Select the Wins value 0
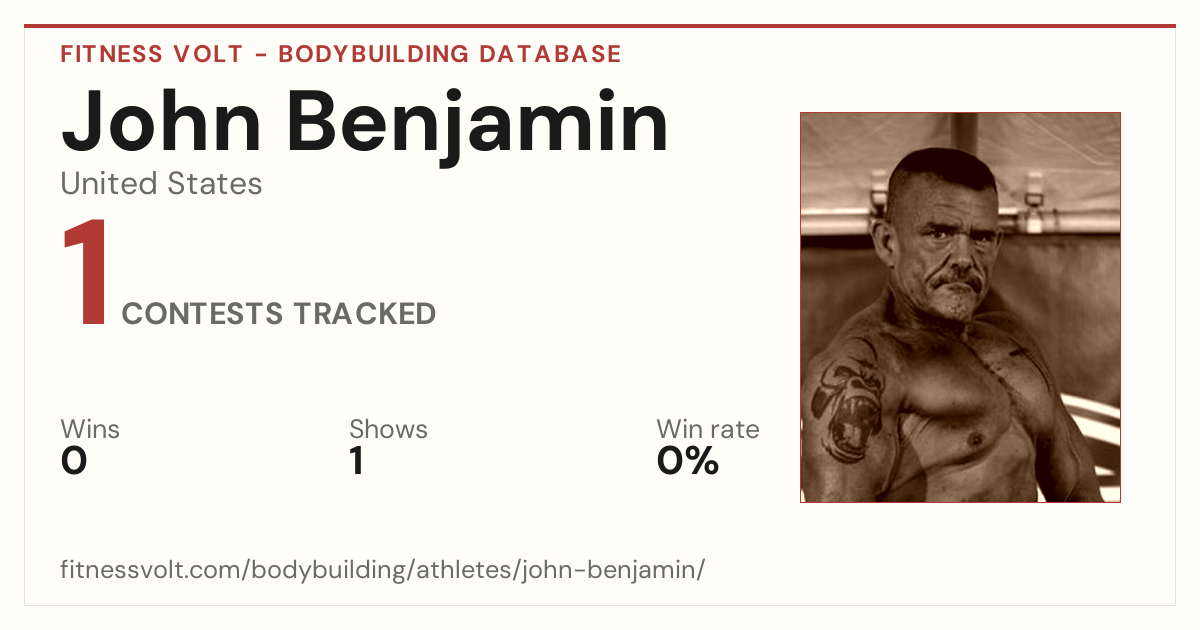Screen dimensions: 1200x630 tap(74, 461)
